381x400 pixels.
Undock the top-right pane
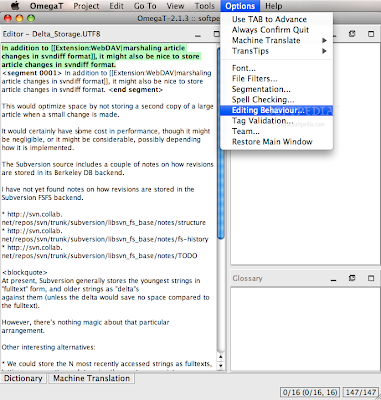(x=352, y=34)
